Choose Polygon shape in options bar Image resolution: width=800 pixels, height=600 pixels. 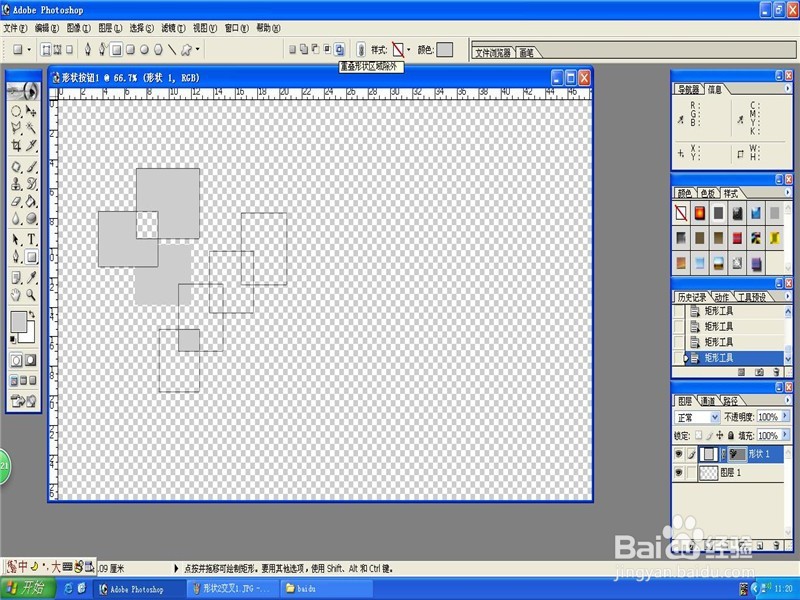[x=158, y=49]
